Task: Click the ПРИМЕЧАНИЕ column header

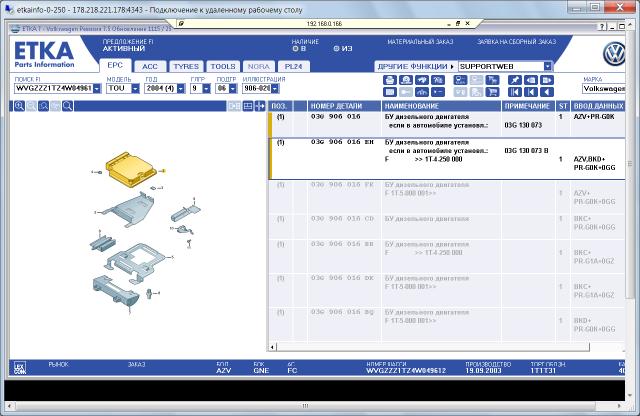Action: click(528, 106)
